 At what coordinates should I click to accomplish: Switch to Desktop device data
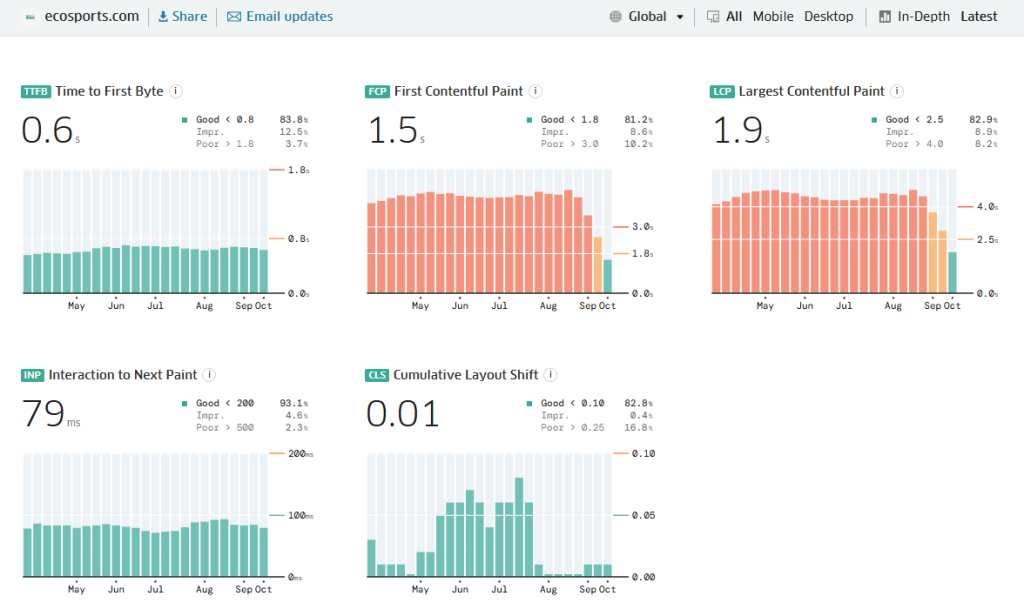click(x=829, y=17)
